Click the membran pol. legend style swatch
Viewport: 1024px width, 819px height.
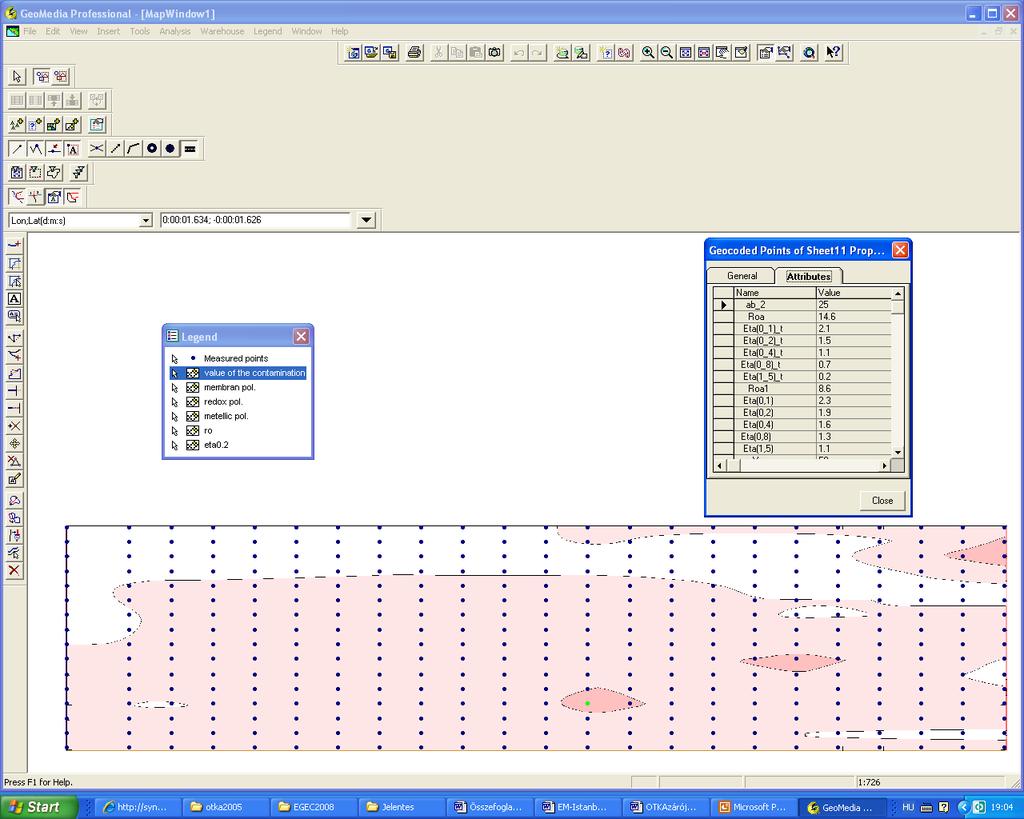pyautogui.click(x=192, y=387)
